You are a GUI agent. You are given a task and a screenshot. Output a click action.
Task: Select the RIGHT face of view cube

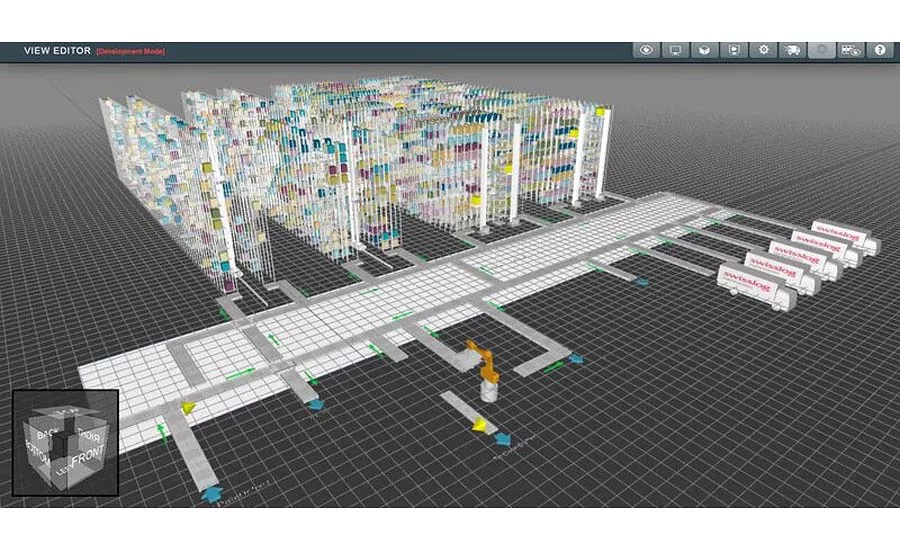(91, 434)
